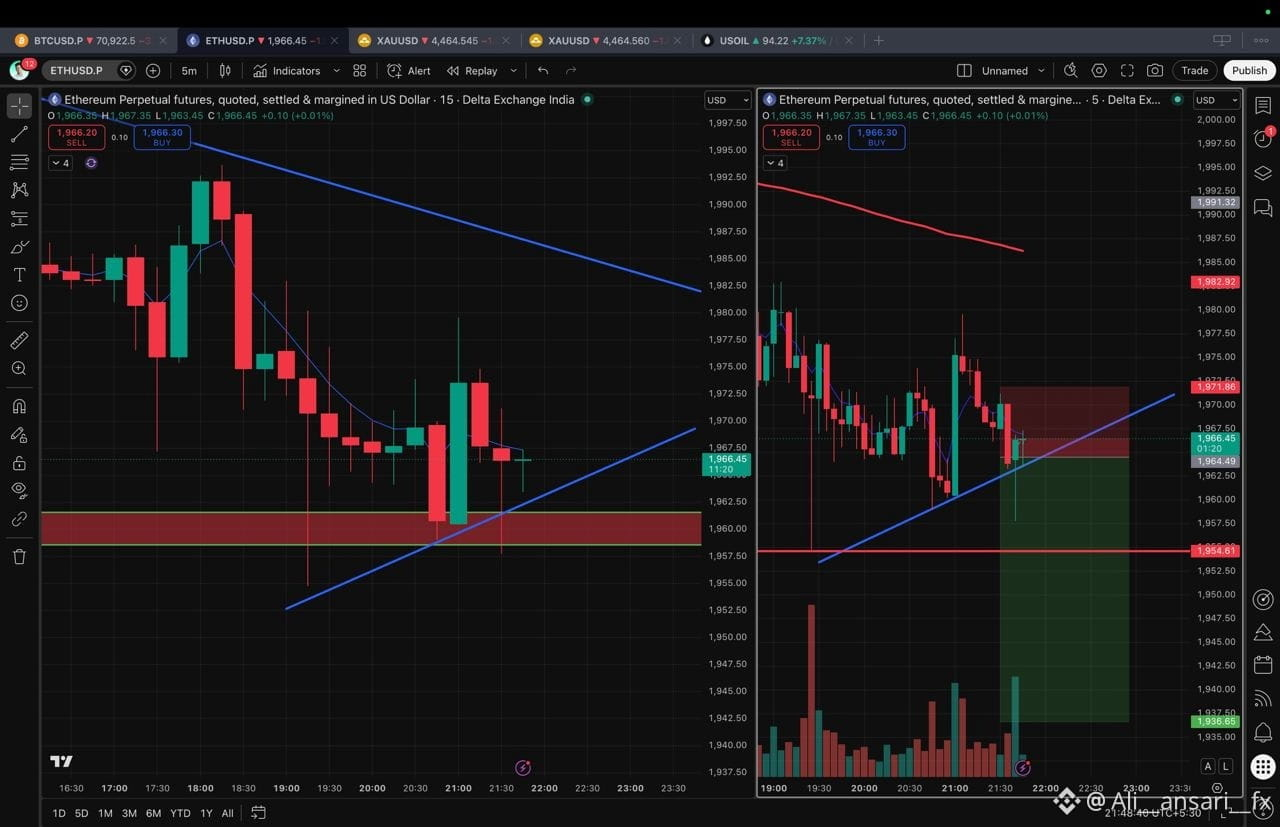Open the Unnamed layout dropdown arrow
The height and width of the screenshot is (827, 1280).
(x=1041, y=71)
